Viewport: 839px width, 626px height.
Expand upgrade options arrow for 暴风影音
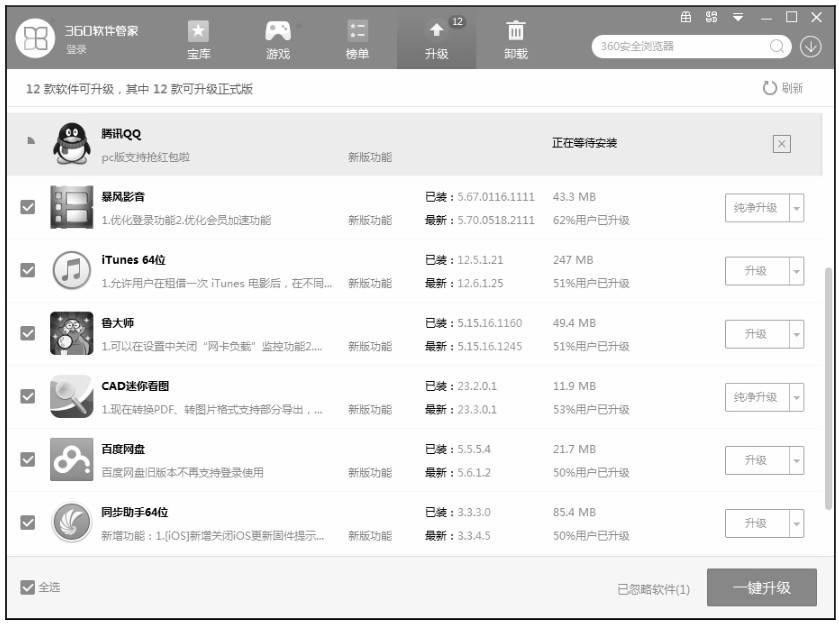tap(797, 208)
